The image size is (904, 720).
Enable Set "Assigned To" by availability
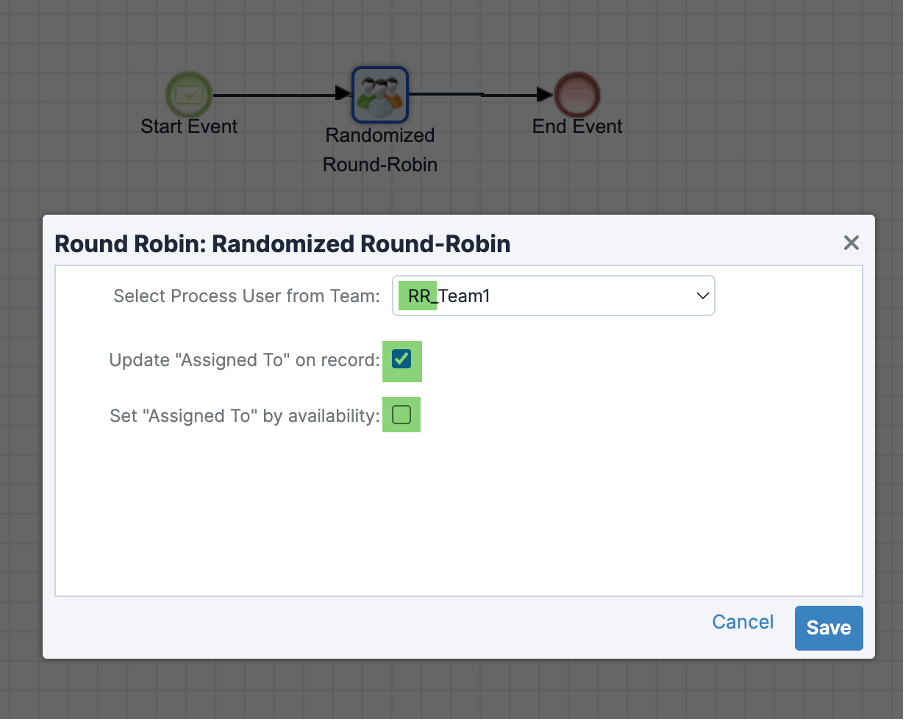click(x=401, y=414)
